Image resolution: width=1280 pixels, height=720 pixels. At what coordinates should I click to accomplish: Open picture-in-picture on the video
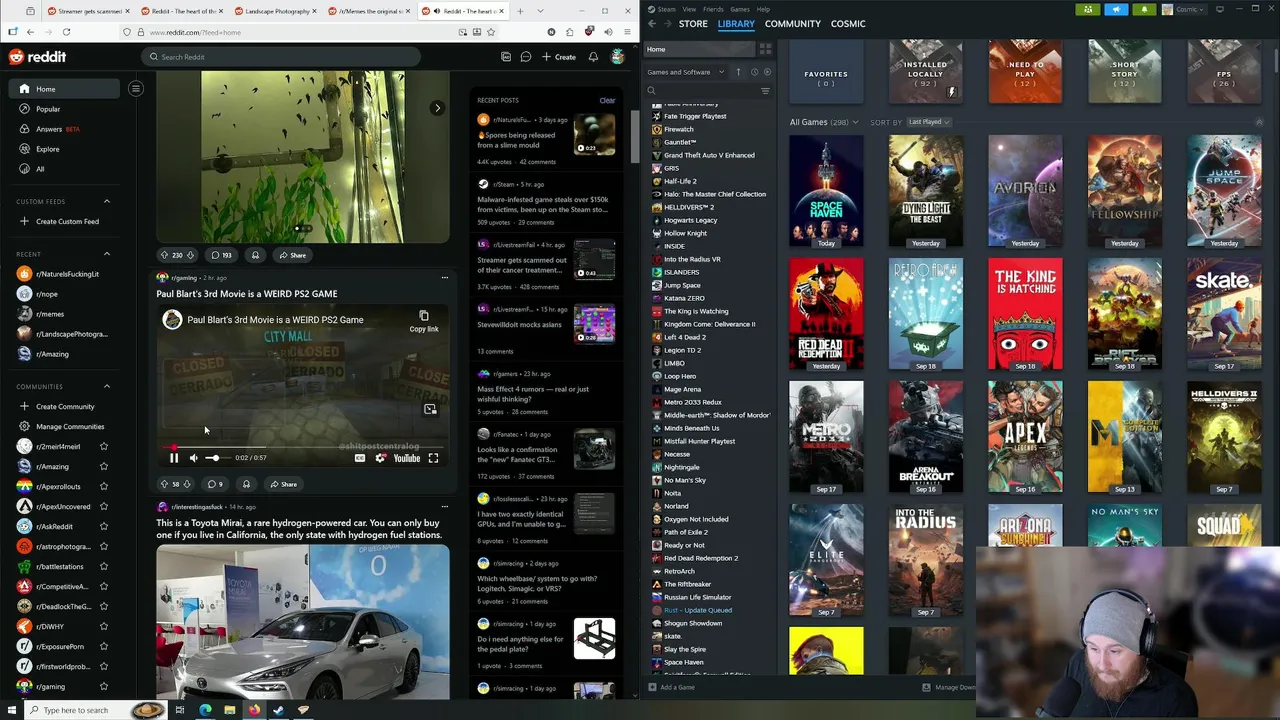[430, 409]
